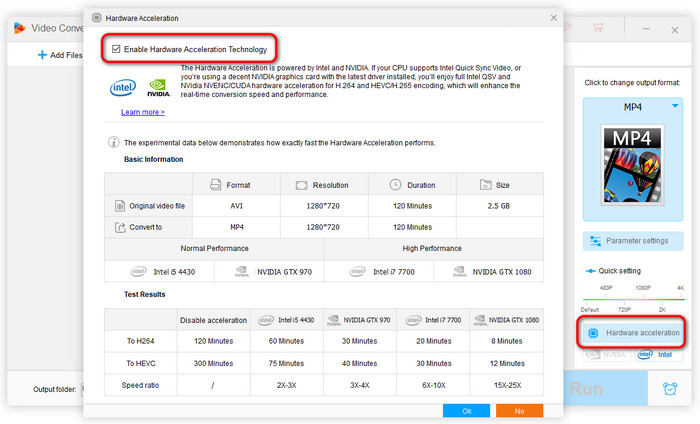Viewport: 700px width, 424px height.
Task: Click the Ok button
Action: [466, 411]
